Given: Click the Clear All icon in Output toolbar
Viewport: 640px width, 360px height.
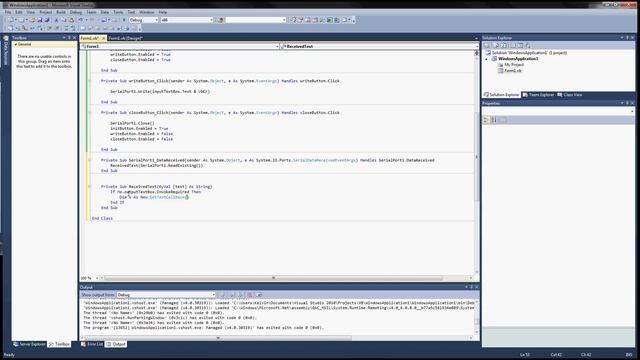Looking at the screenshot, I should (x=250, y=295).
